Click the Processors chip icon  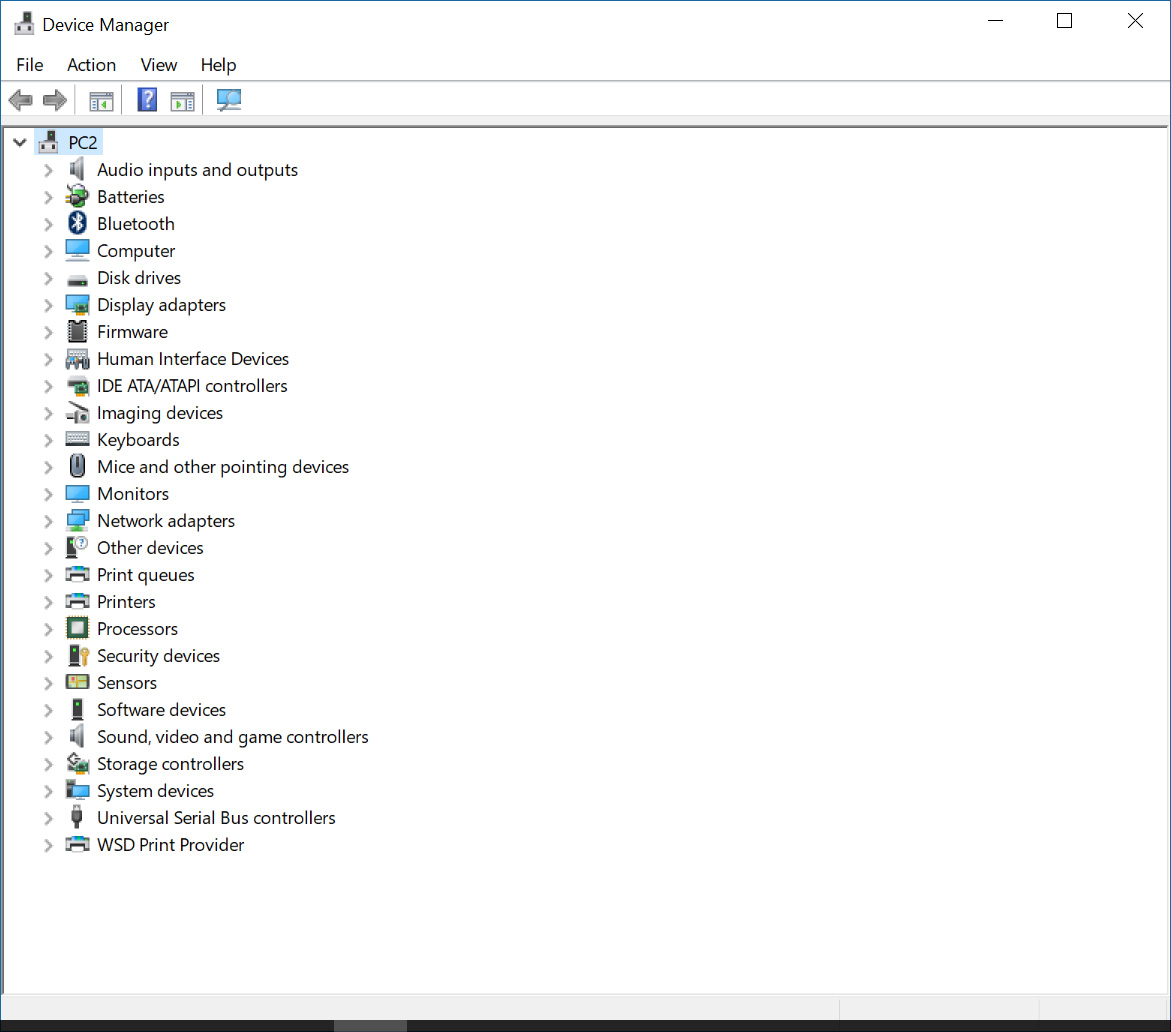point(77,629)
